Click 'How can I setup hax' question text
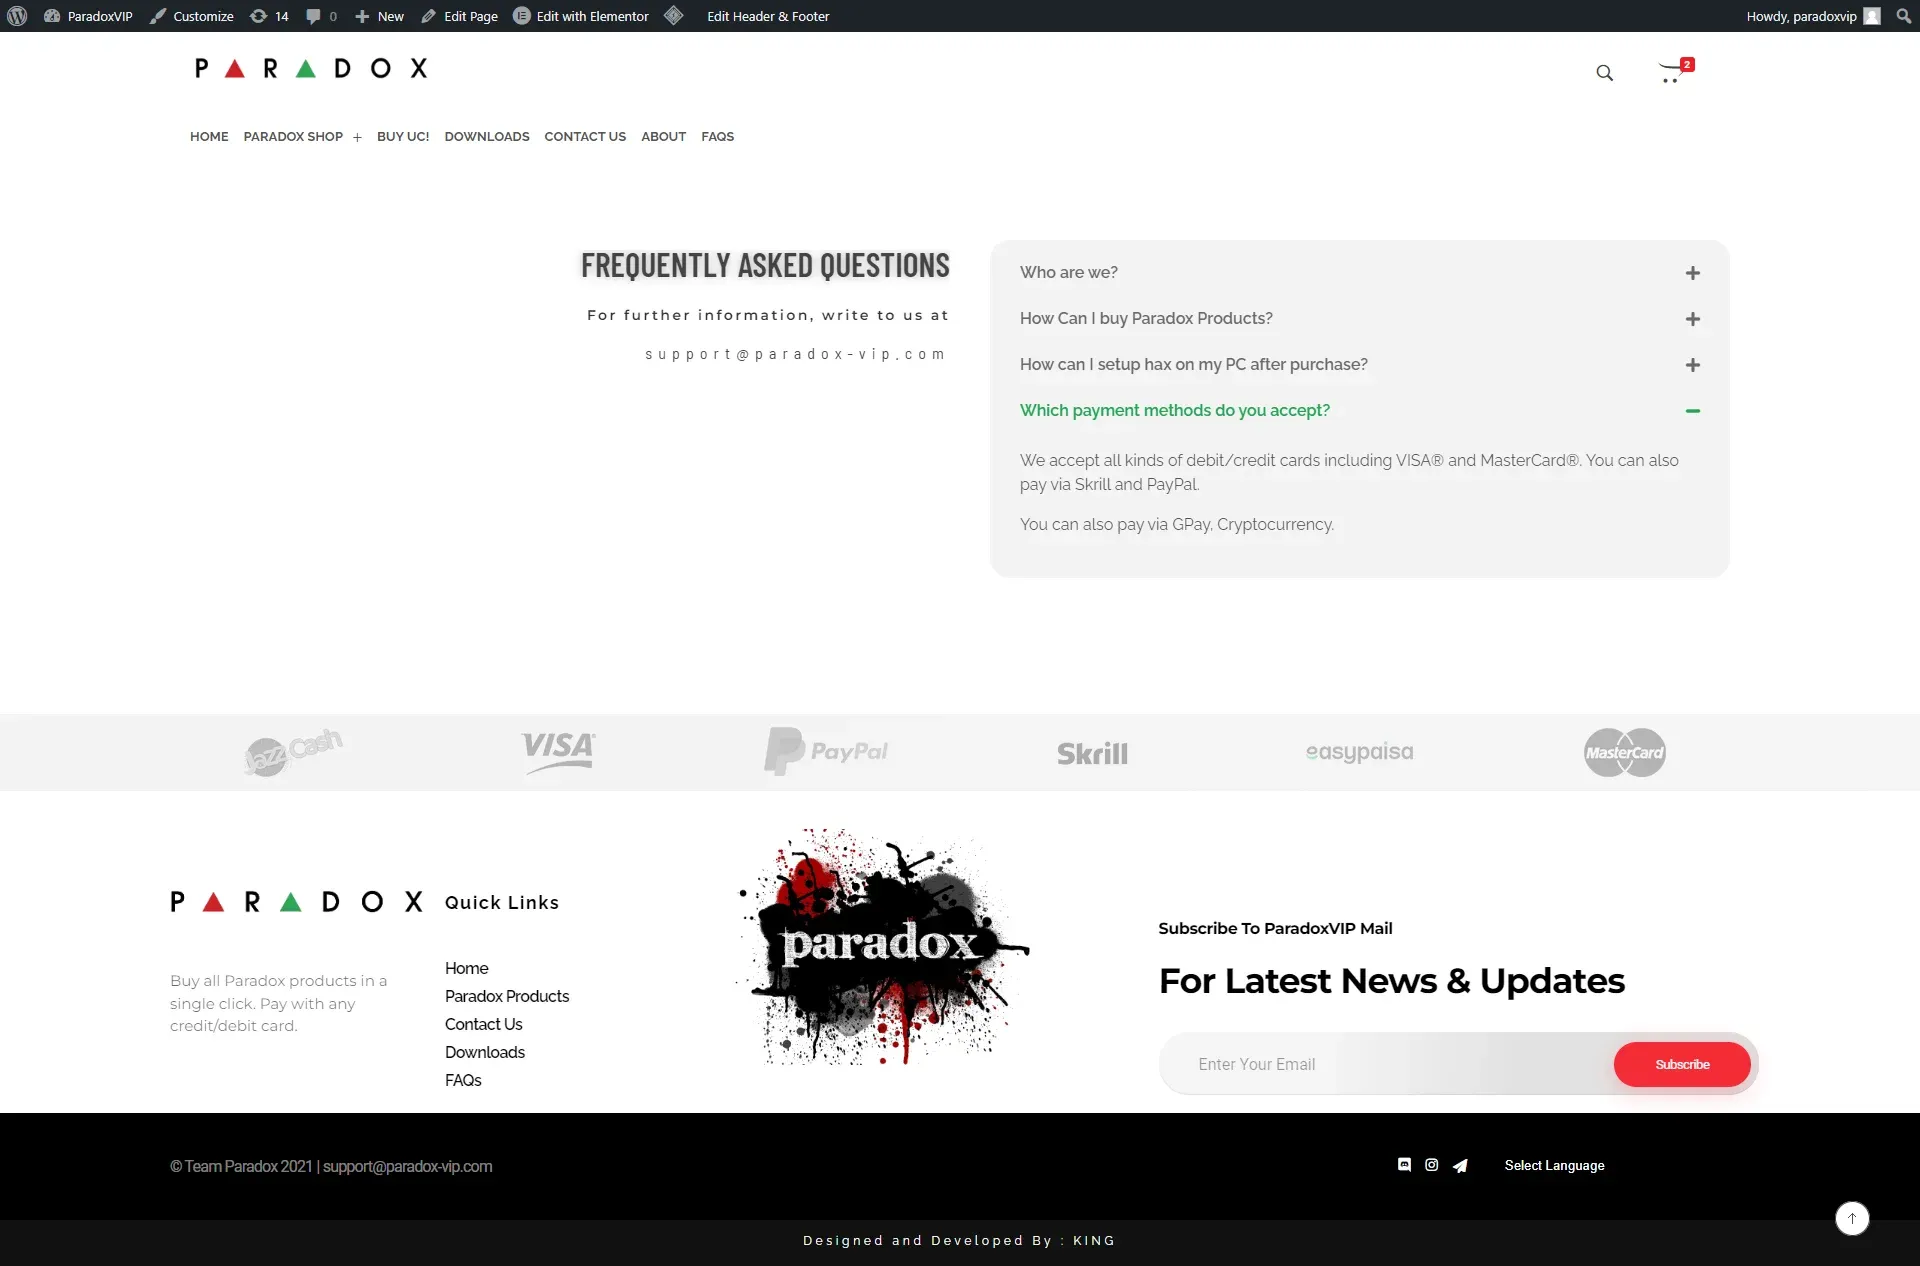 coord(1193,364)
